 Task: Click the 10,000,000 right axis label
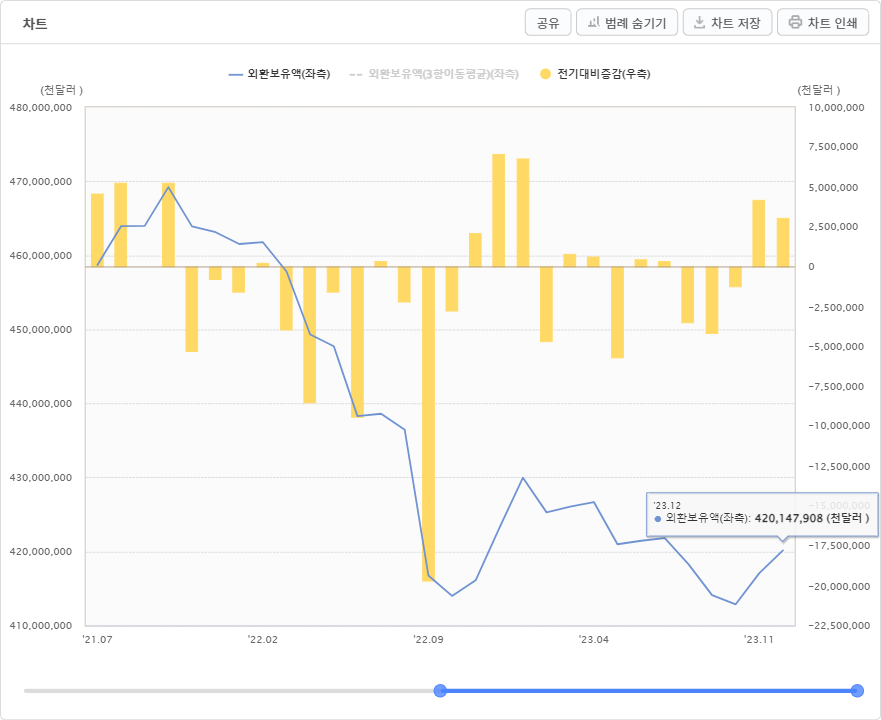click(x=836, y=107)
